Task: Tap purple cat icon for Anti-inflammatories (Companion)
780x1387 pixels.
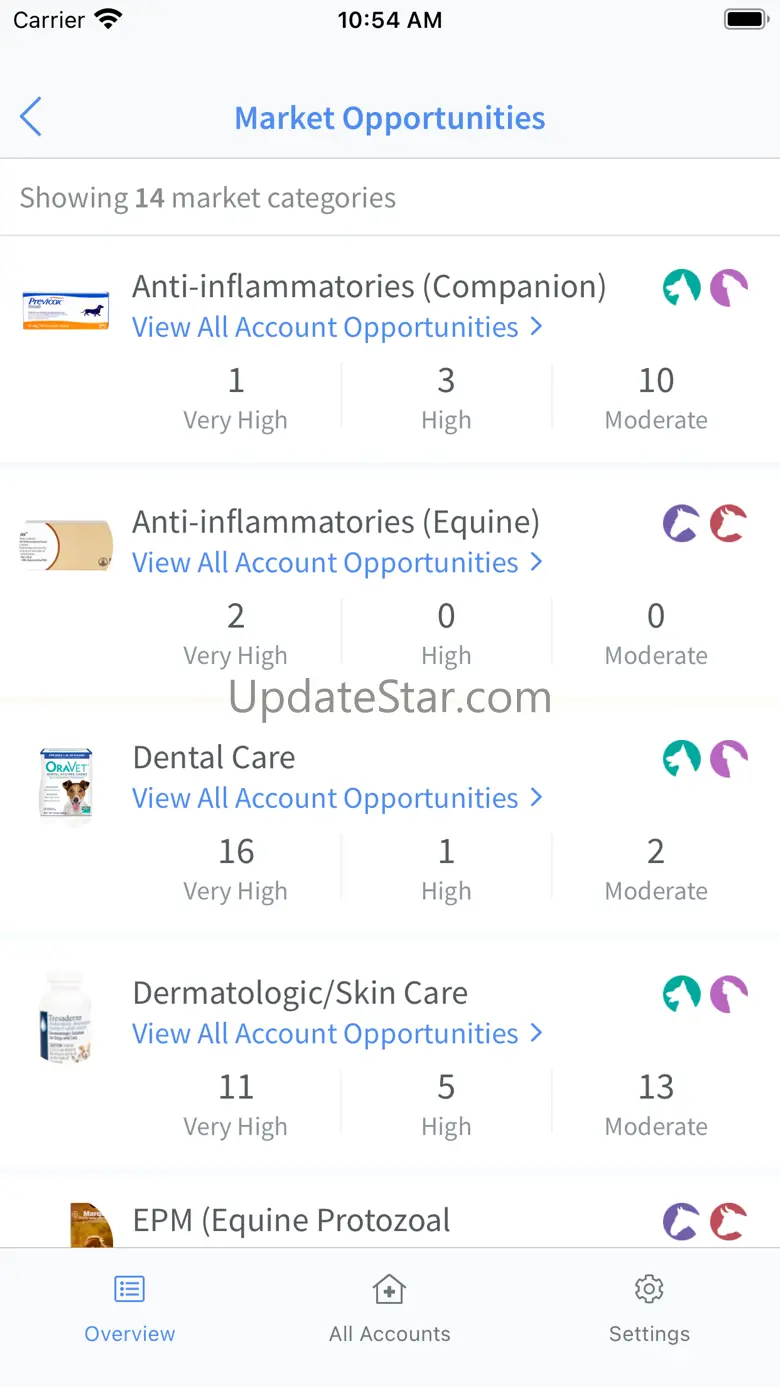Action: 729,288
